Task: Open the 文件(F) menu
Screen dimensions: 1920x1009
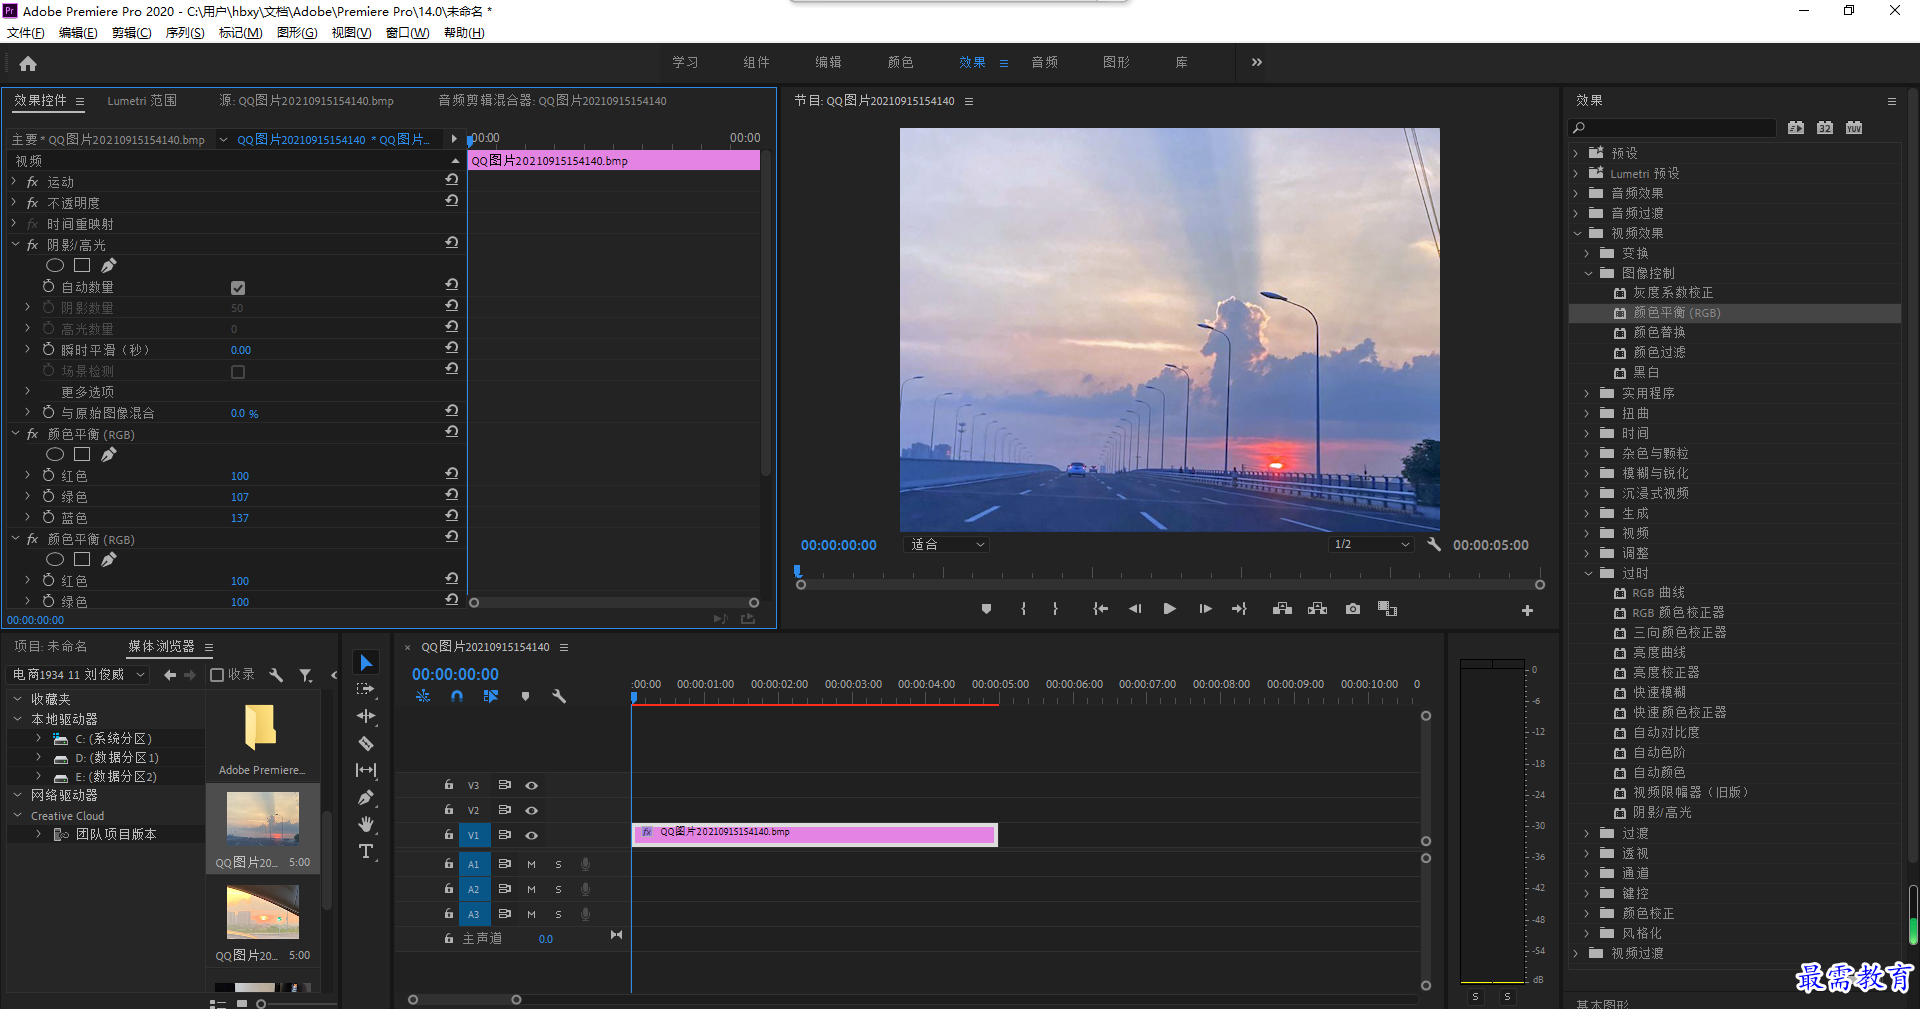Action: pos(26,33)
